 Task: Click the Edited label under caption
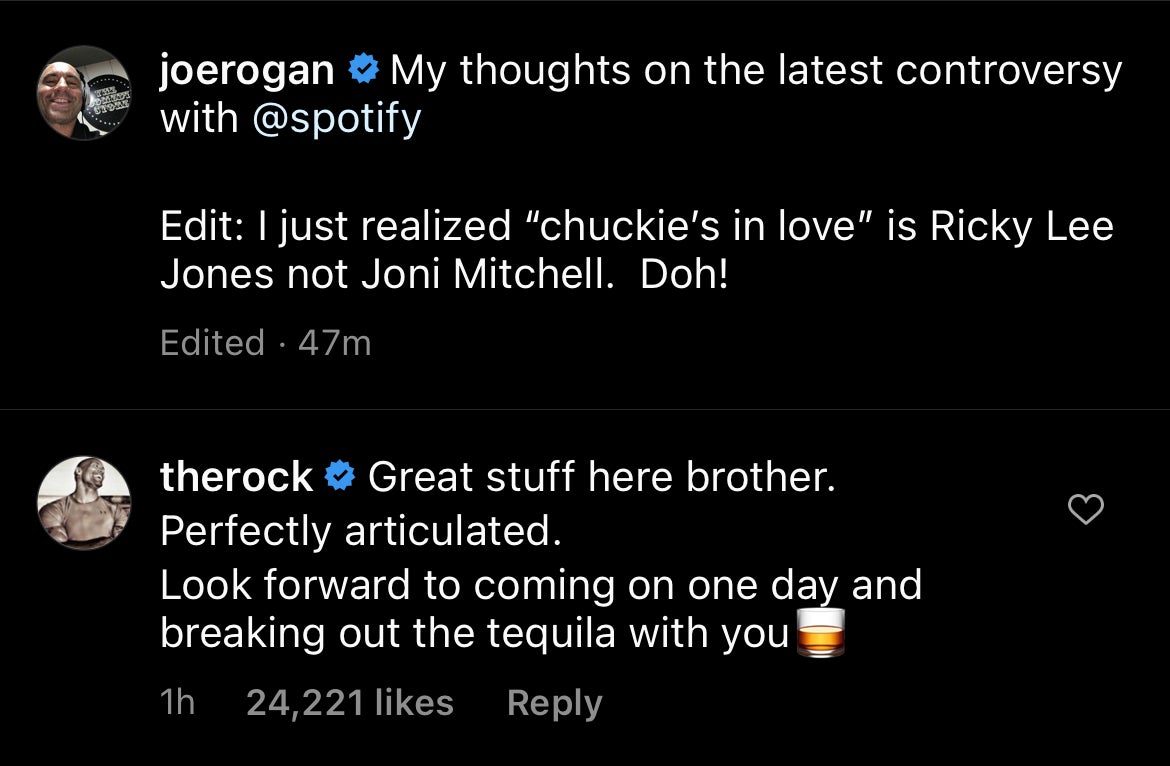(x=212, y=343)
